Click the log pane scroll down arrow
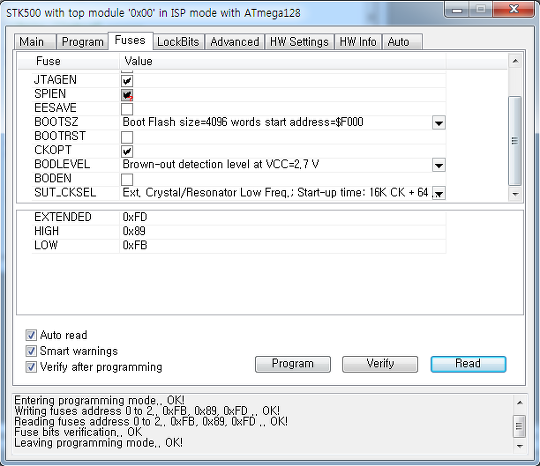This screenshot has width=540, height=466. (x=520, y=446)
